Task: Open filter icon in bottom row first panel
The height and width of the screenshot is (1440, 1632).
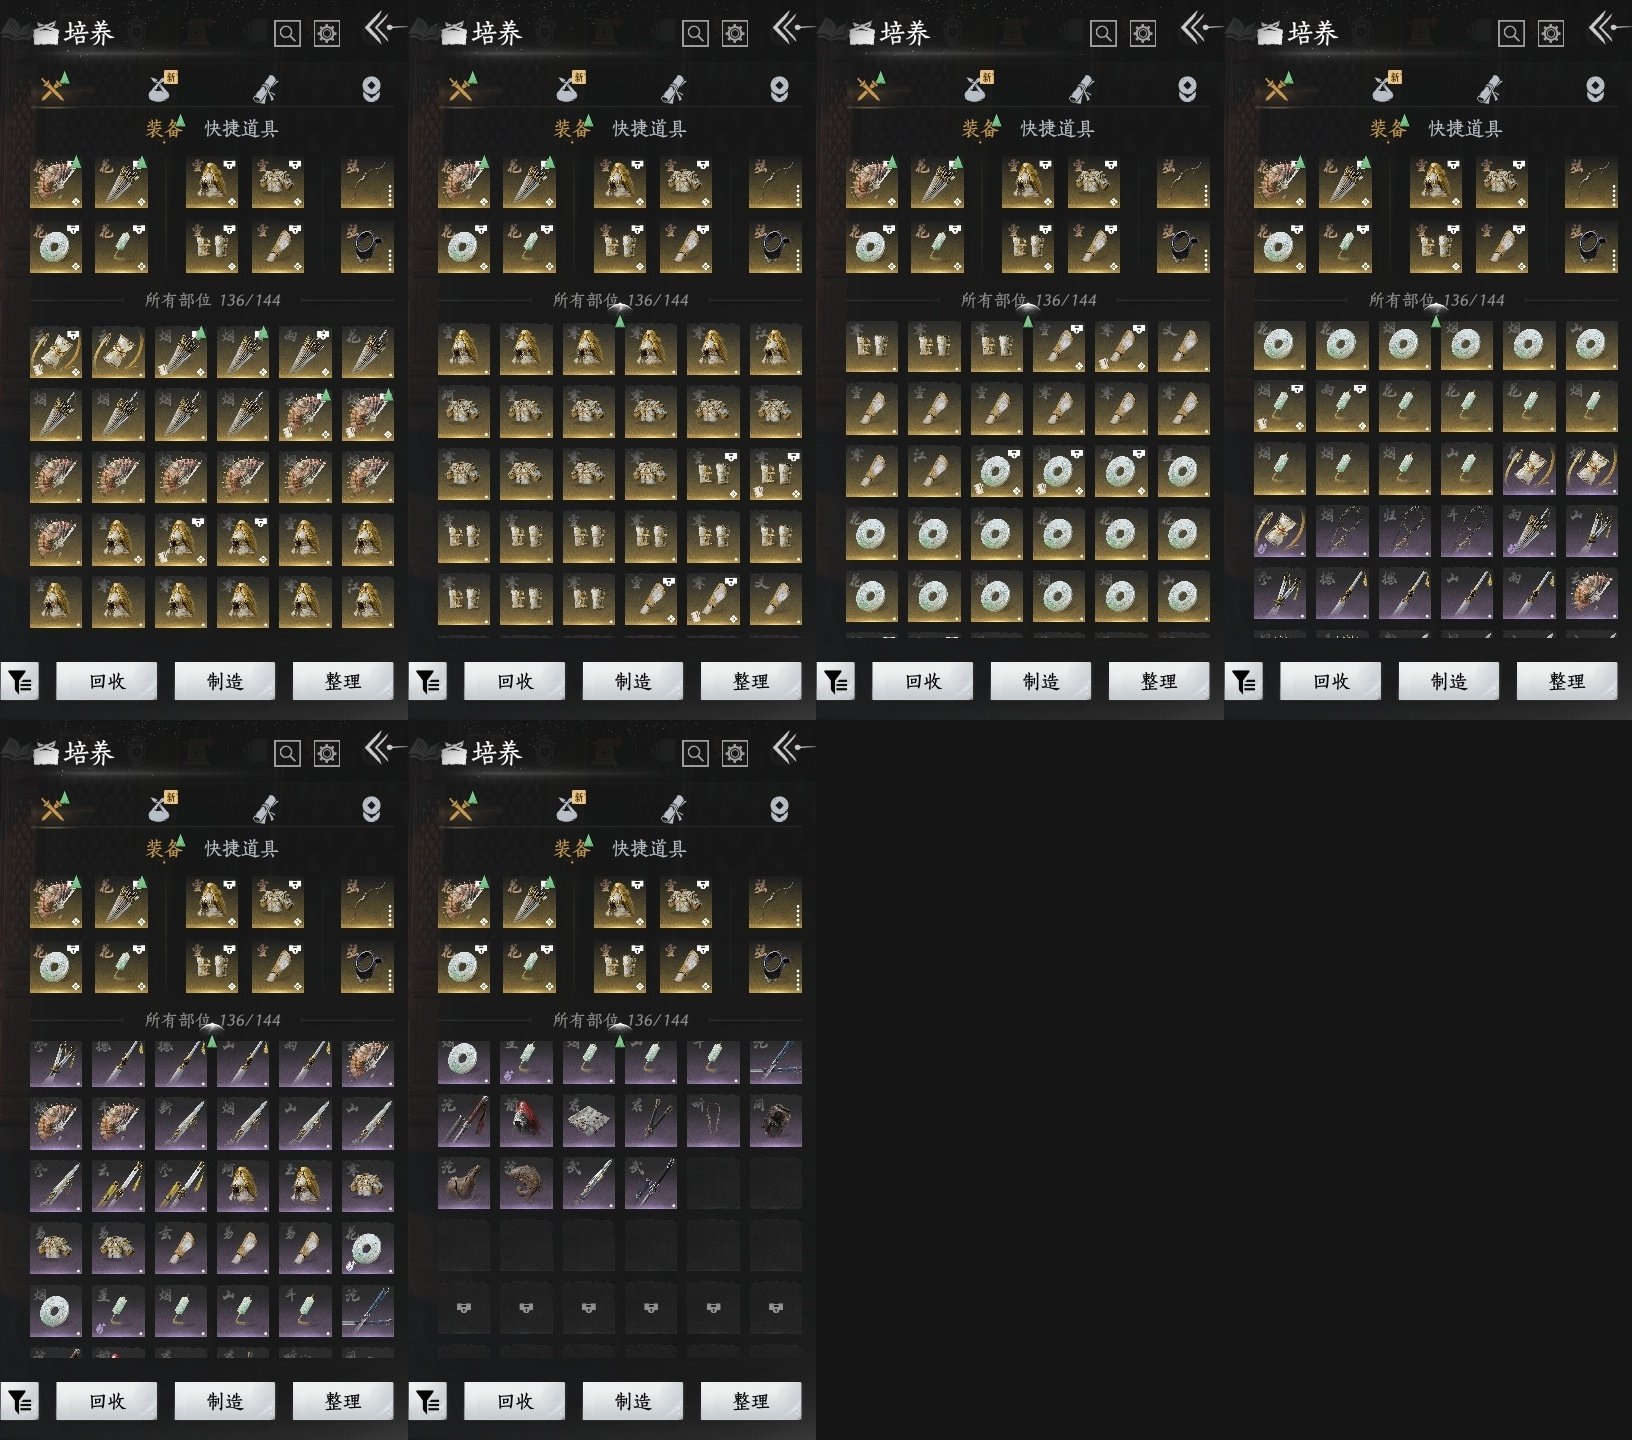Action: [x=20, y=1402]
